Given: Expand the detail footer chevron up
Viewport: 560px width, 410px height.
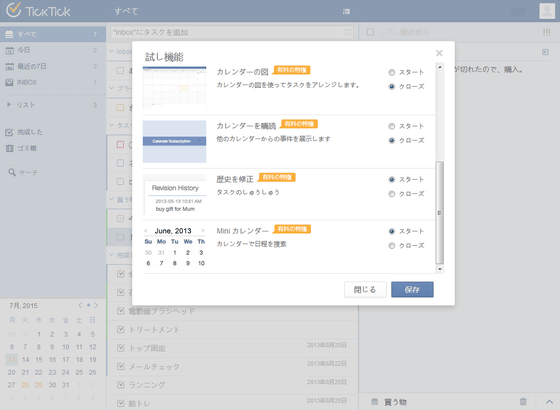Looking at the screenshot, I should click(549, 402).
